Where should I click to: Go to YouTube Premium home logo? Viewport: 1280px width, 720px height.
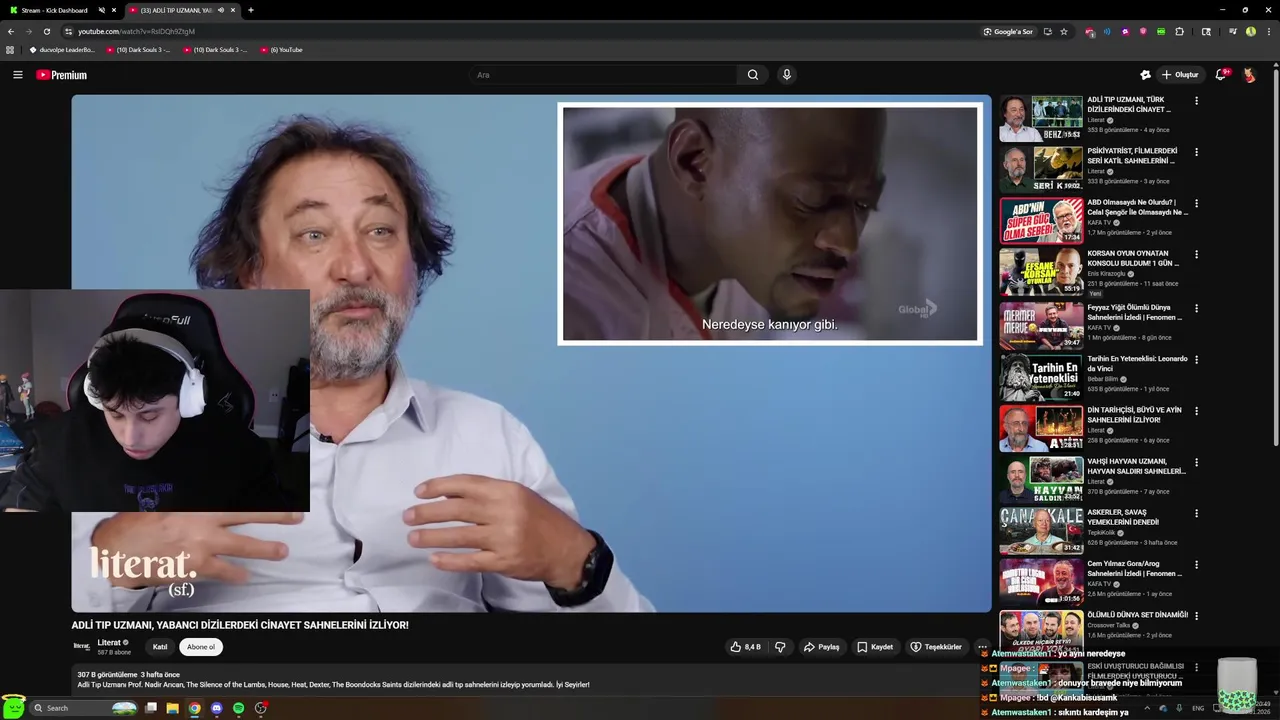tap(61, 75)
